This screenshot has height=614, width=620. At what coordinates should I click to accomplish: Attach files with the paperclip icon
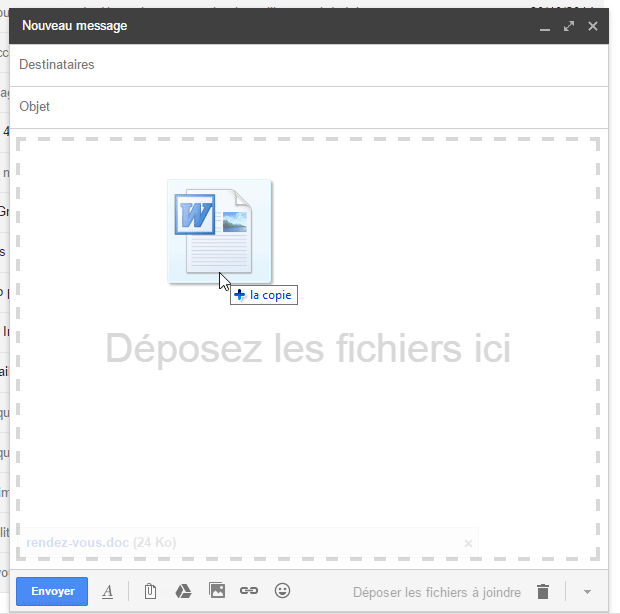tap(150, 591)
